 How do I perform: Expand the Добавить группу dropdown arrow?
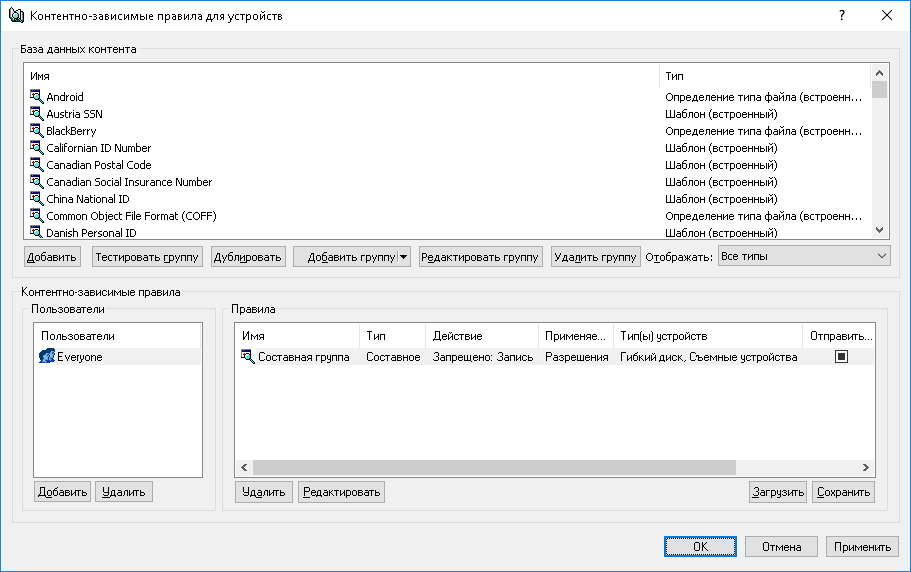click(x=404, y=257)
